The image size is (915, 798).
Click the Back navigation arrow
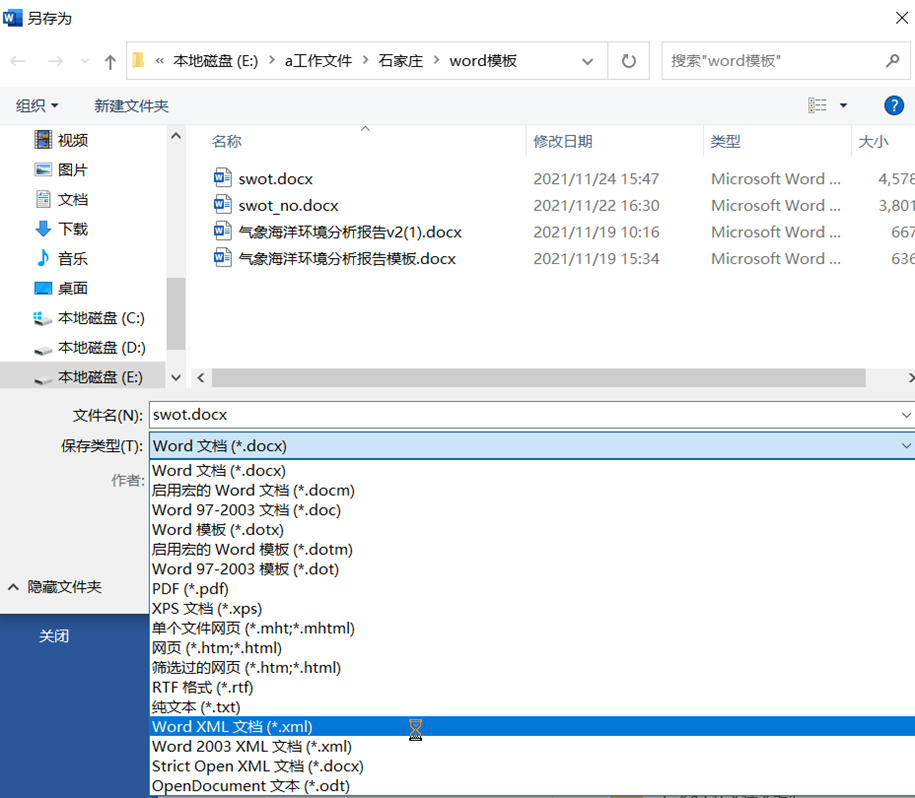(18, 61)
